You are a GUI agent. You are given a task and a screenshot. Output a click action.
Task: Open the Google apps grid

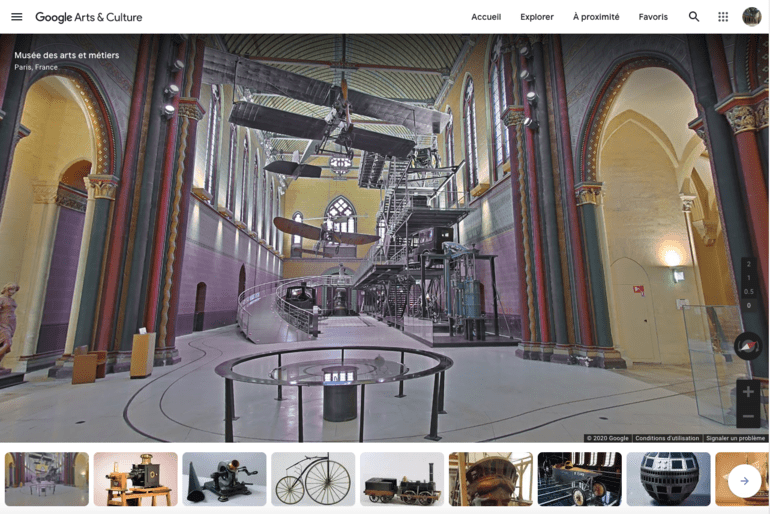723,17
